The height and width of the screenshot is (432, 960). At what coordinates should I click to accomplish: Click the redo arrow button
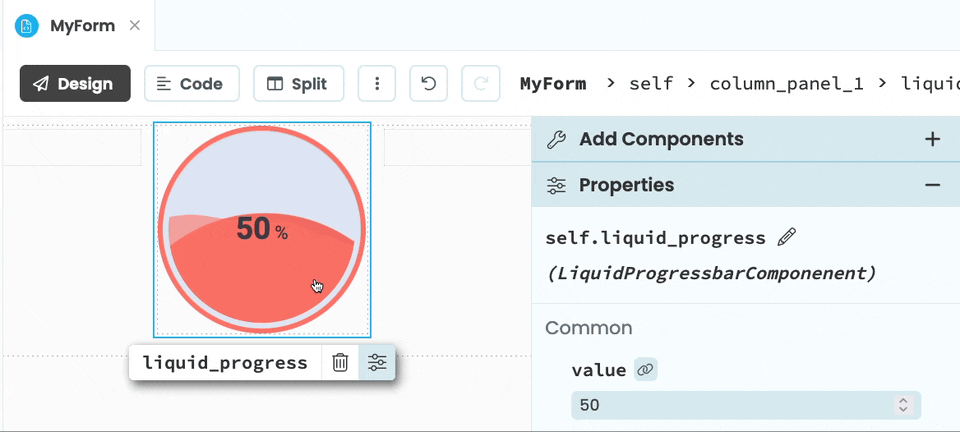click(480, 84)
